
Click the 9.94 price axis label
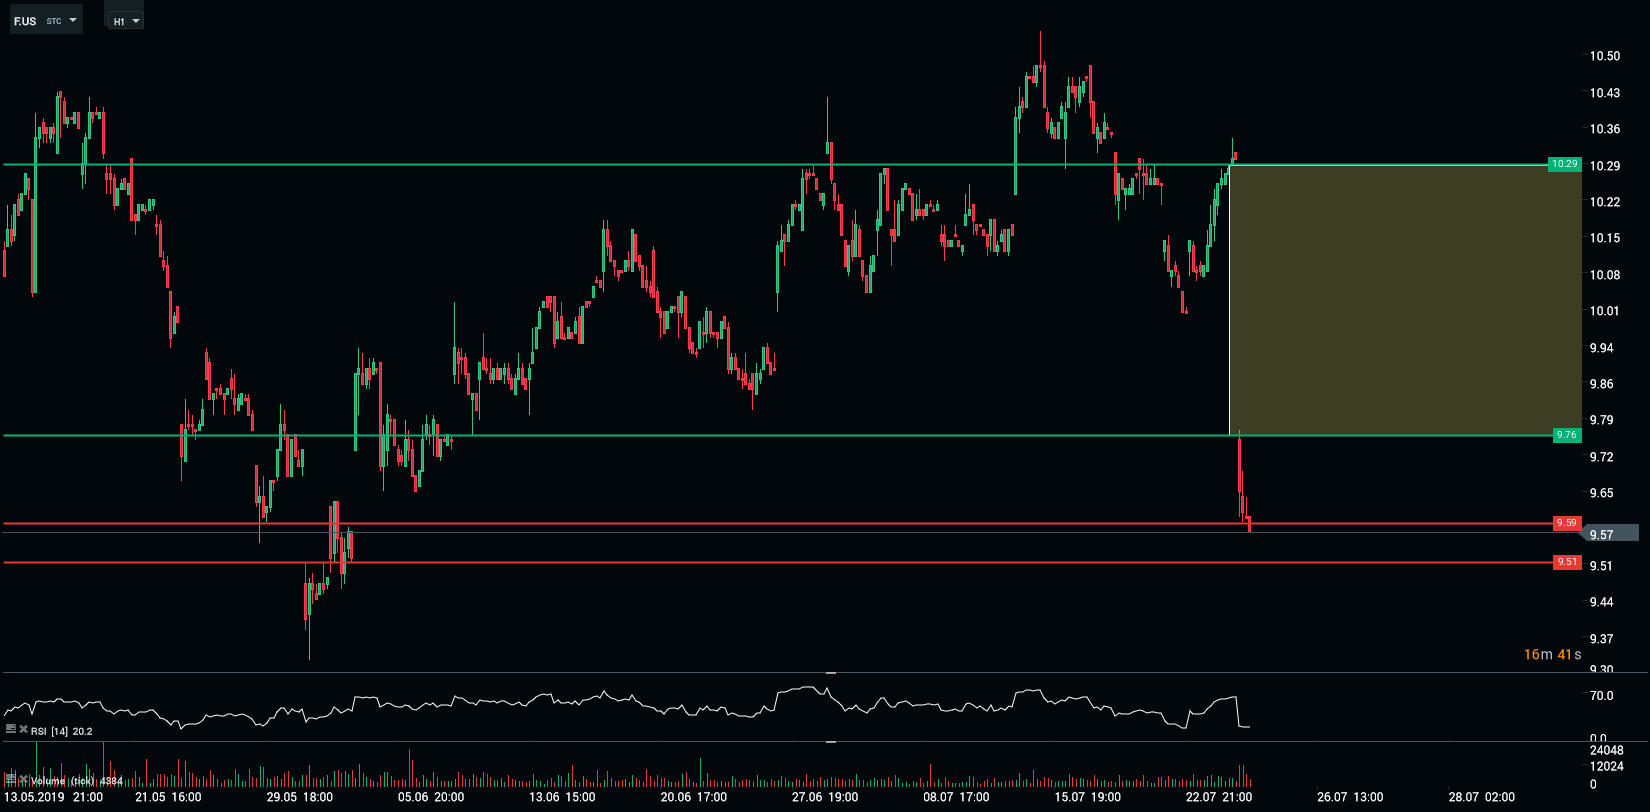(1601, 348)
